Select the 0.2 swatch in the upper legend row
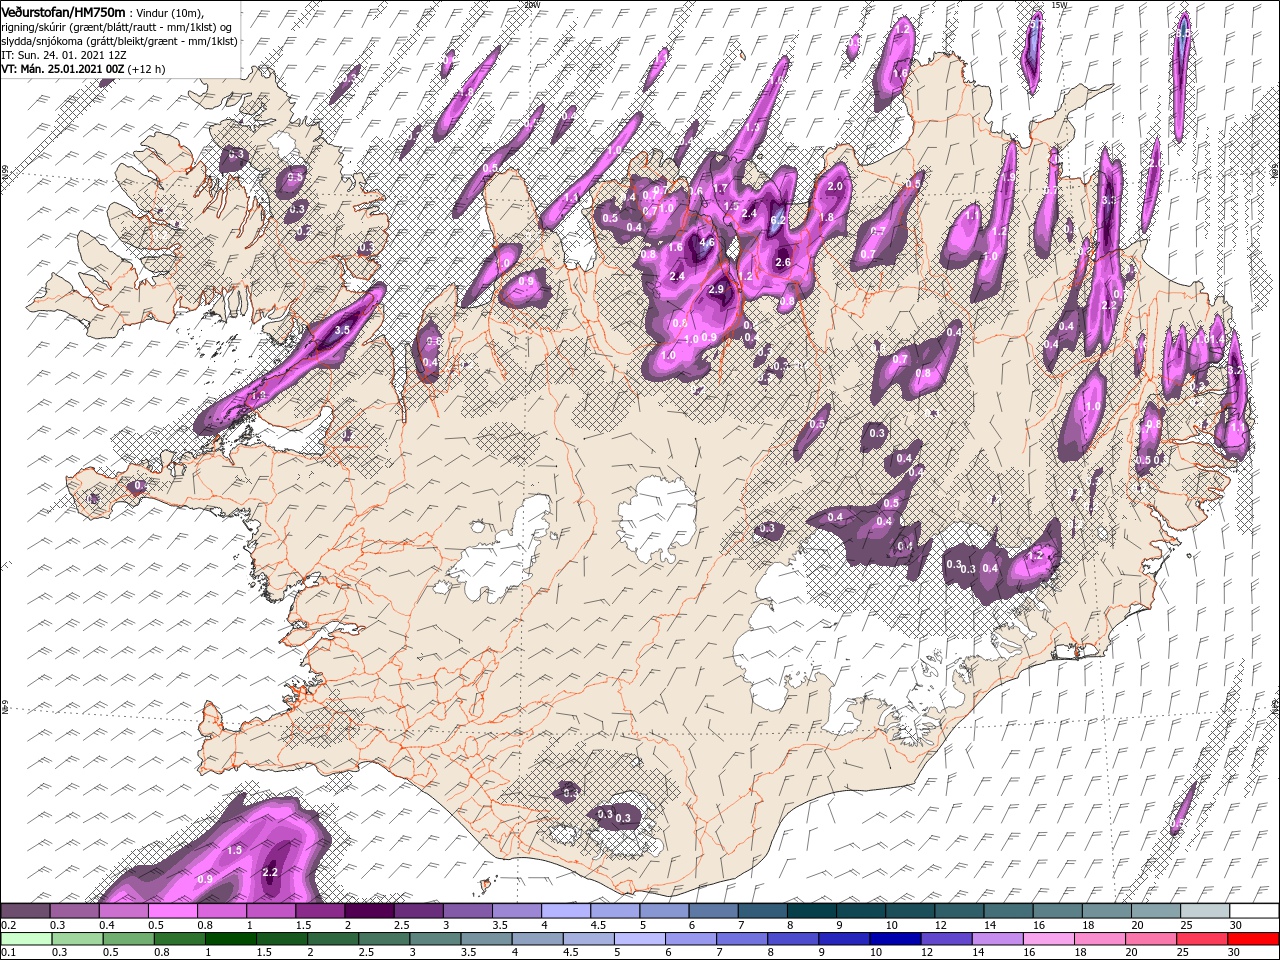The height and width of the screenshot is (960, 1280). click(x=25, y=911)
